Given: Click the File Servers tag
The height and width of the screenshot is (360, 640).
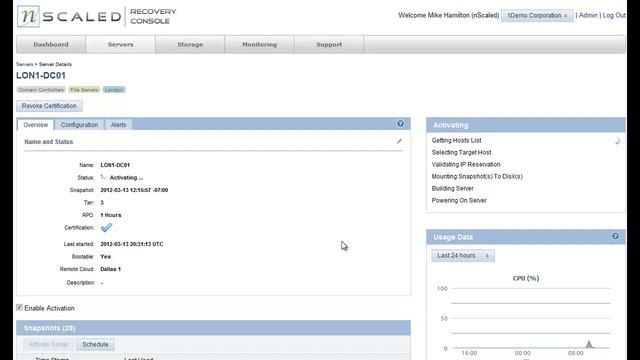Looking at the screenshot, I should tap(84, 90).
